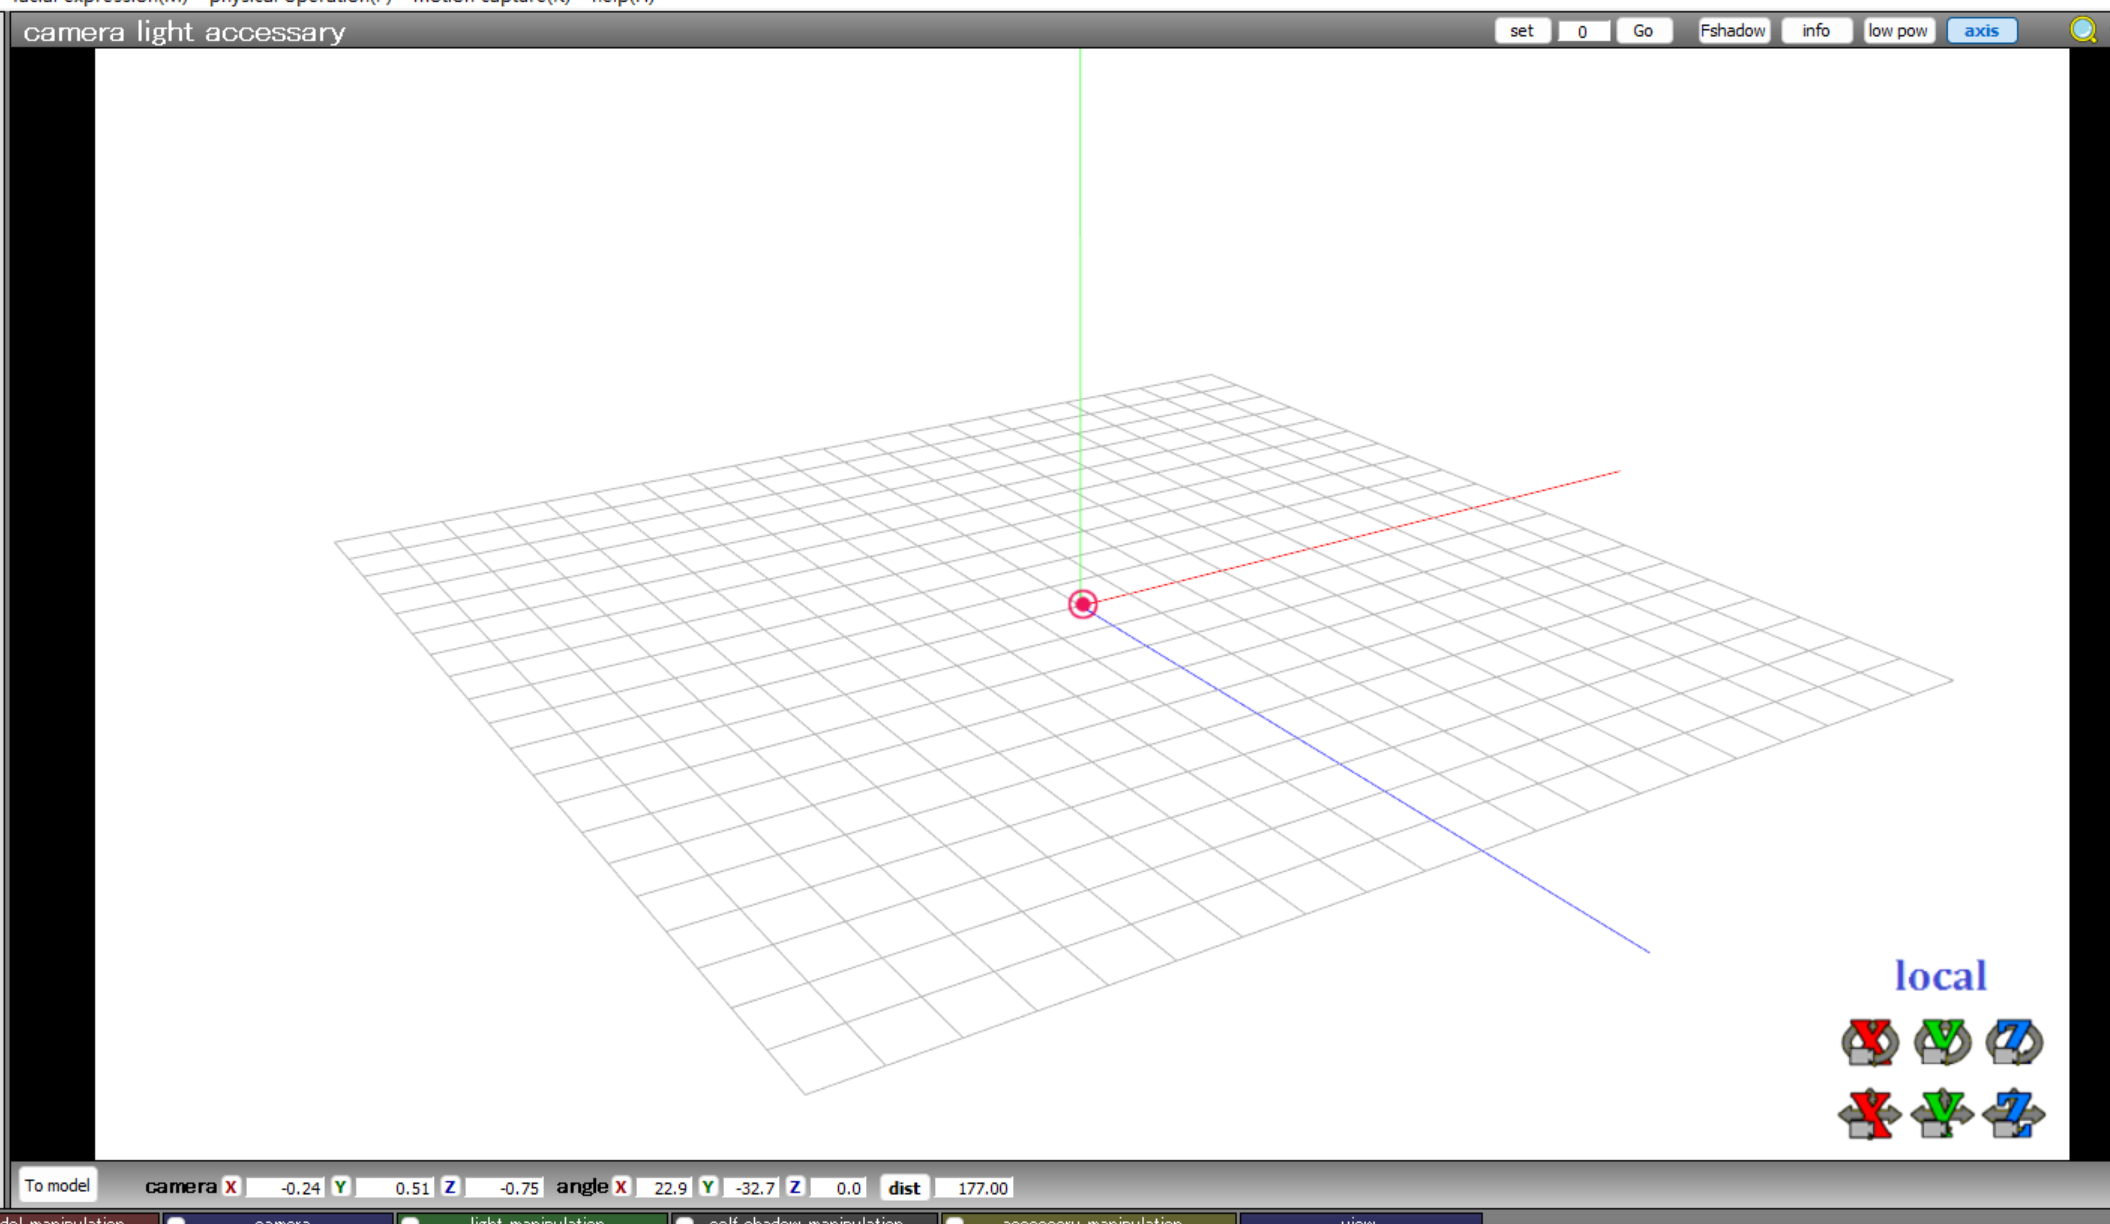2110x1224 pixels.
Task: Click the yellow magnifier icon in the top bar
Action: (x=2083, y=30)
